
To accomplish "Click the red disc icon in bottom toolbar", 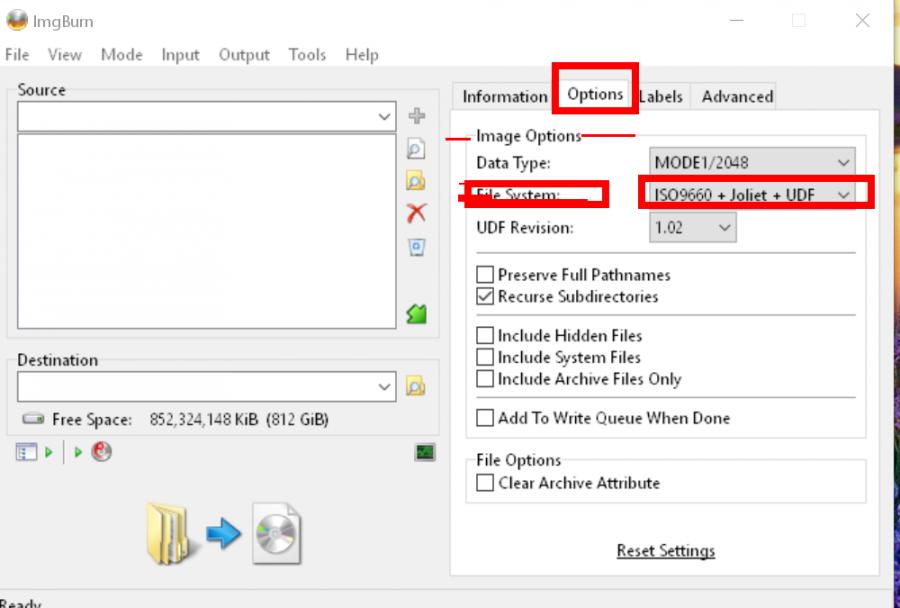I will pos(102,452).
